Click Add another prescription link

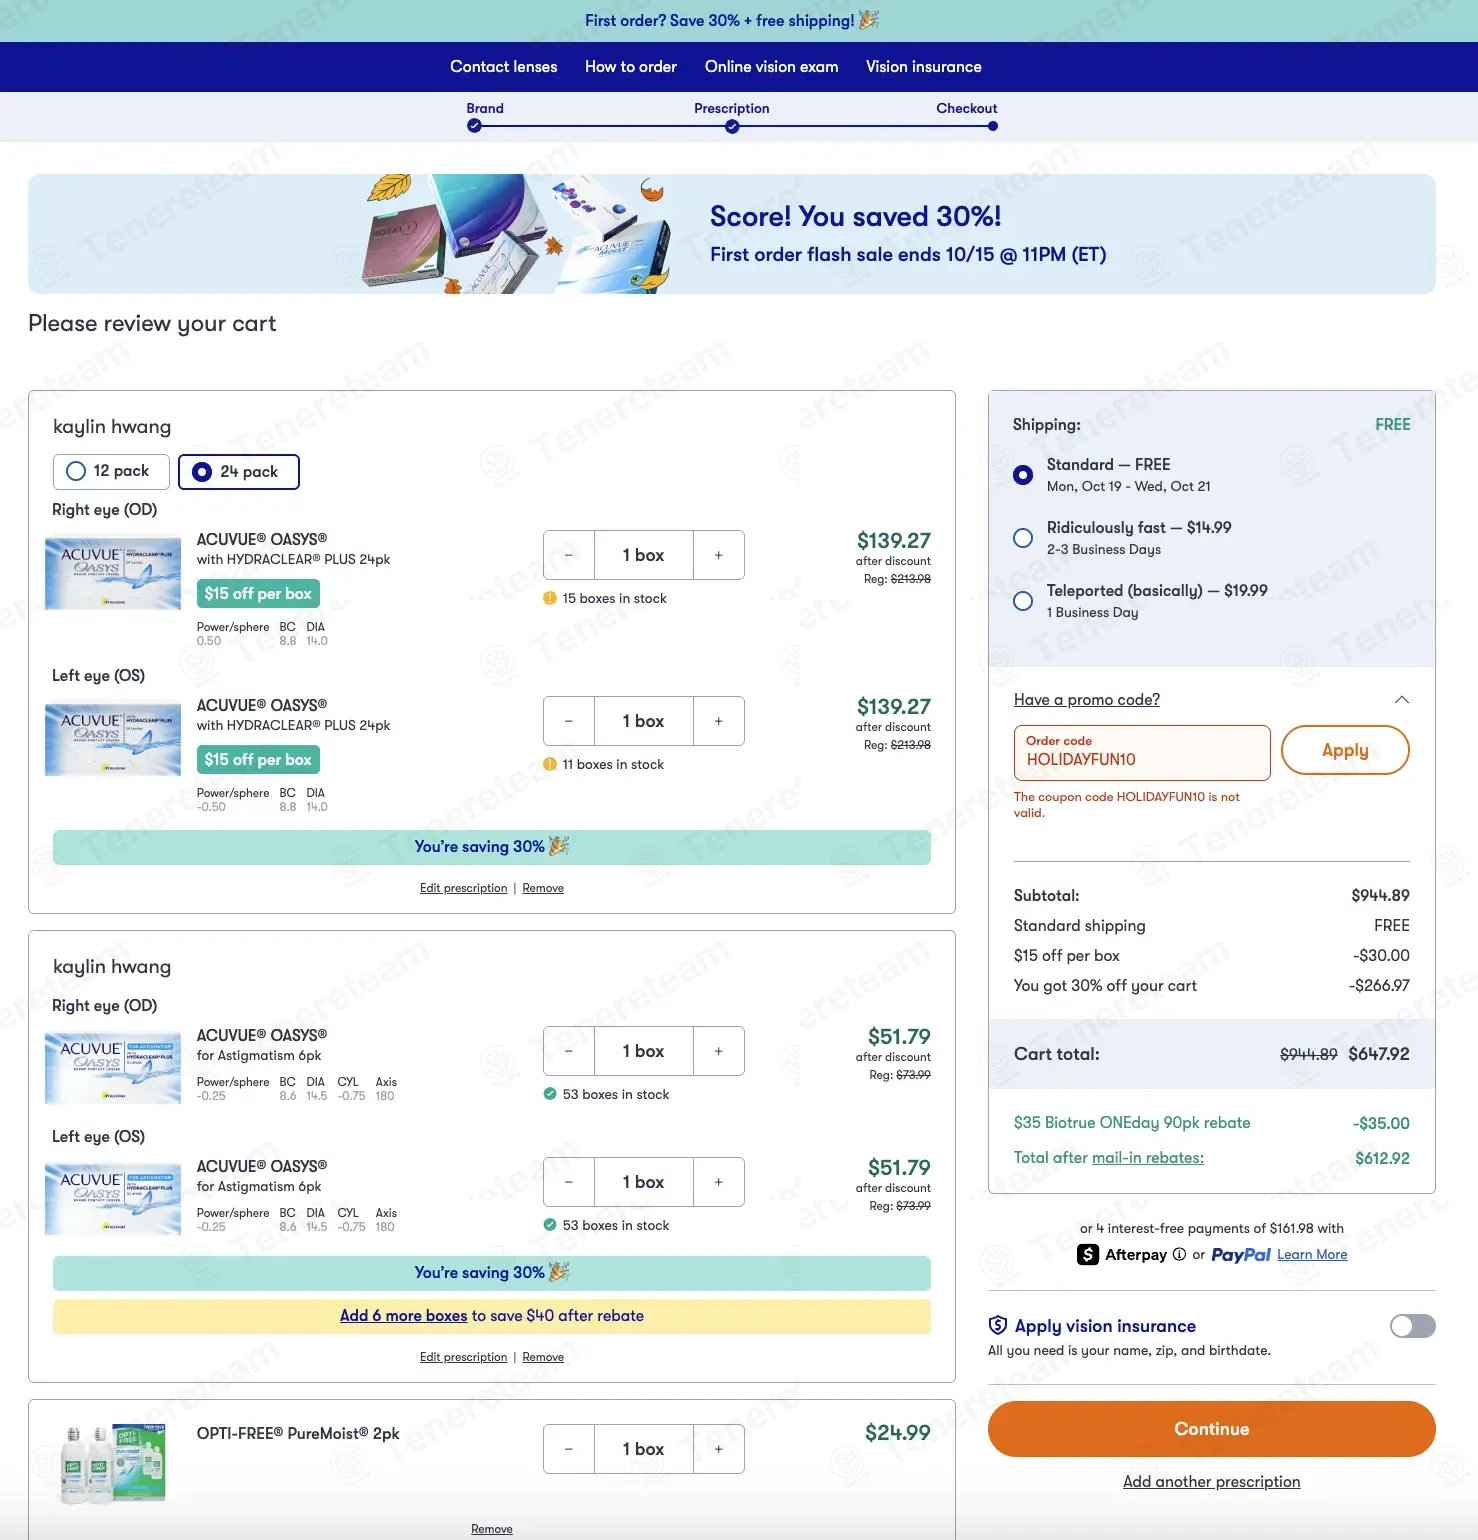[x=1211, y=1482]
